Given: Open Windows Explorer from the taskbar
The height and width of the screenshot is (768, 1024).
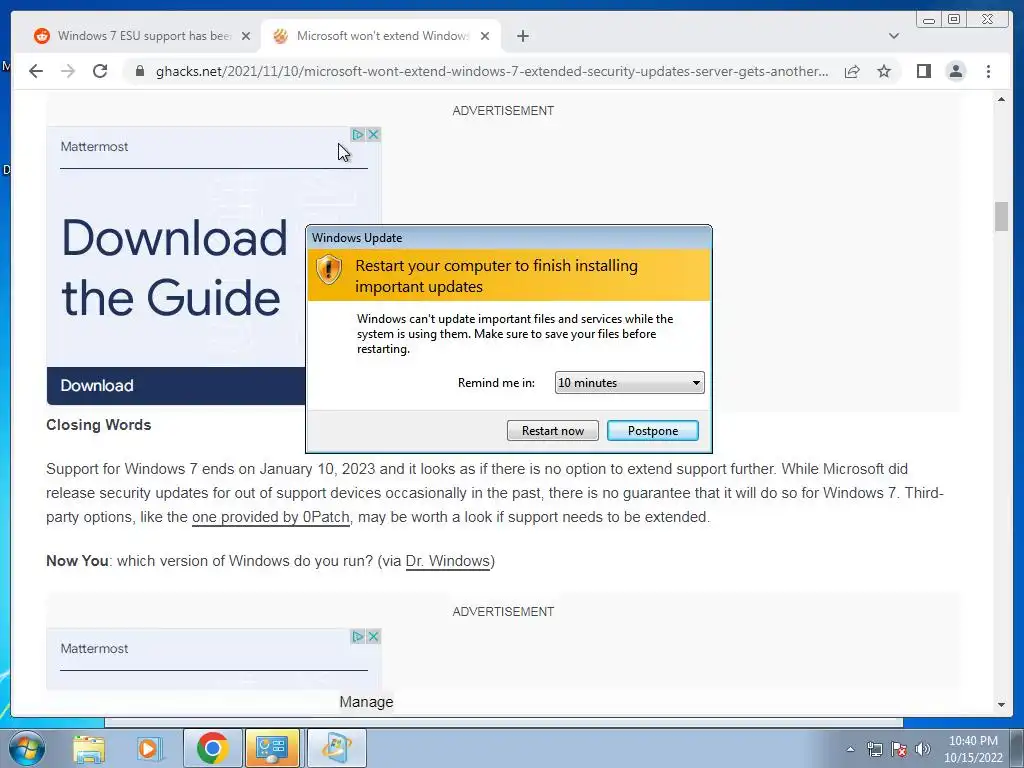Looking at the screenshot, I should 89,748.
